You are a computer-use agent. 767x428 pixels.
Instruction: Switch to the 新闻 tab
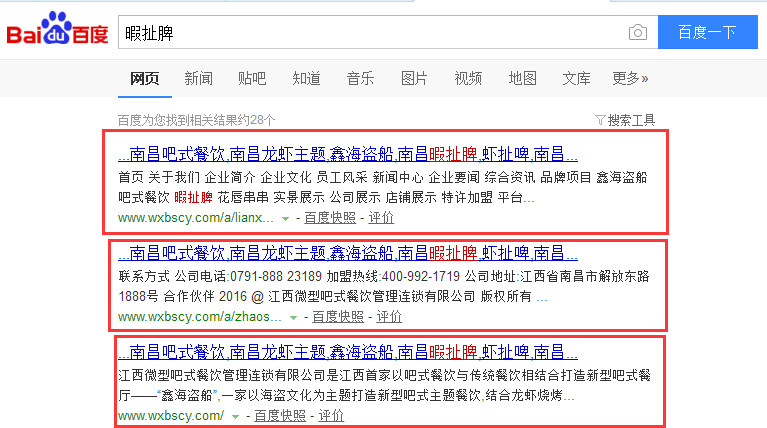[198, 78]
